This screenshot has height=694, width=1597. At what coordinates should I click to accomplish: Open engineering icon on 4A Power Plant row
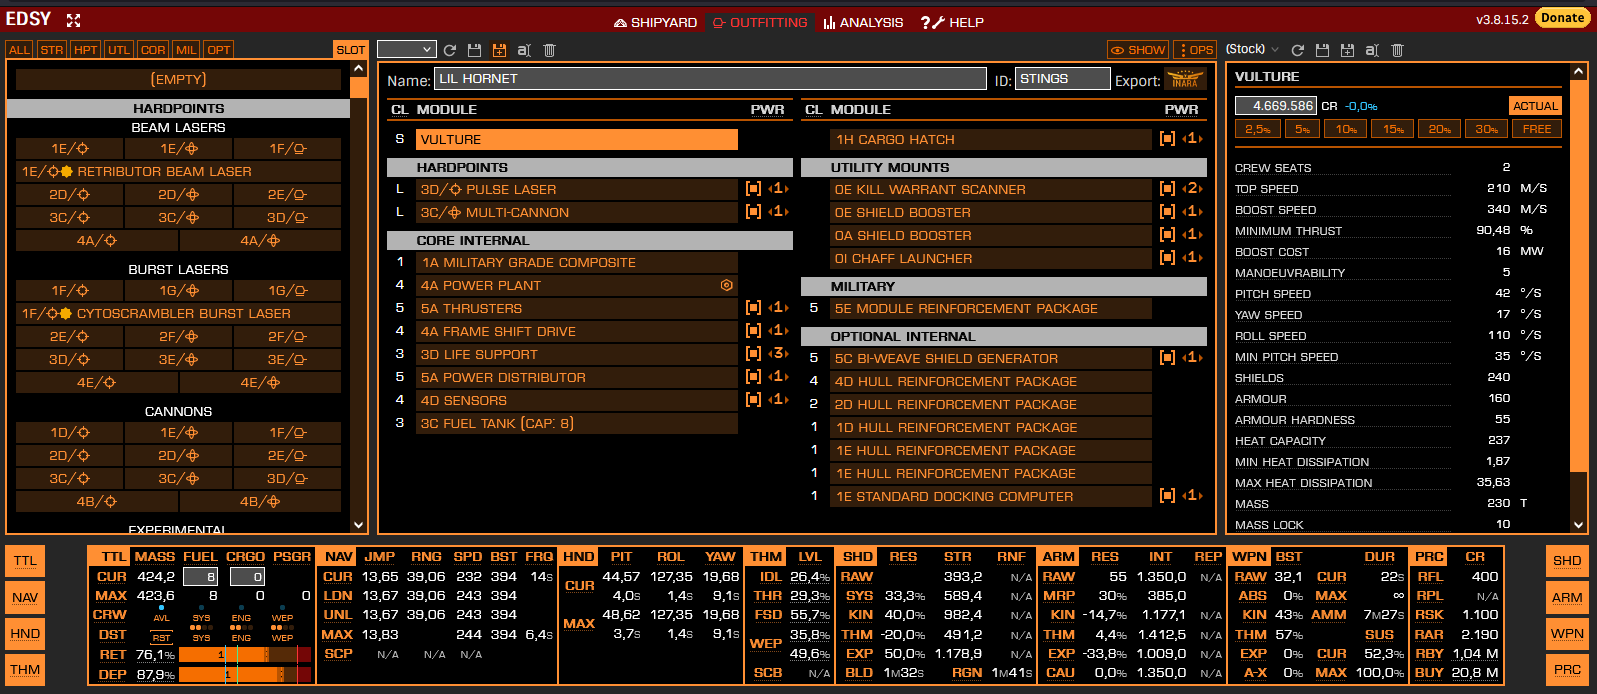pos(727,285)
